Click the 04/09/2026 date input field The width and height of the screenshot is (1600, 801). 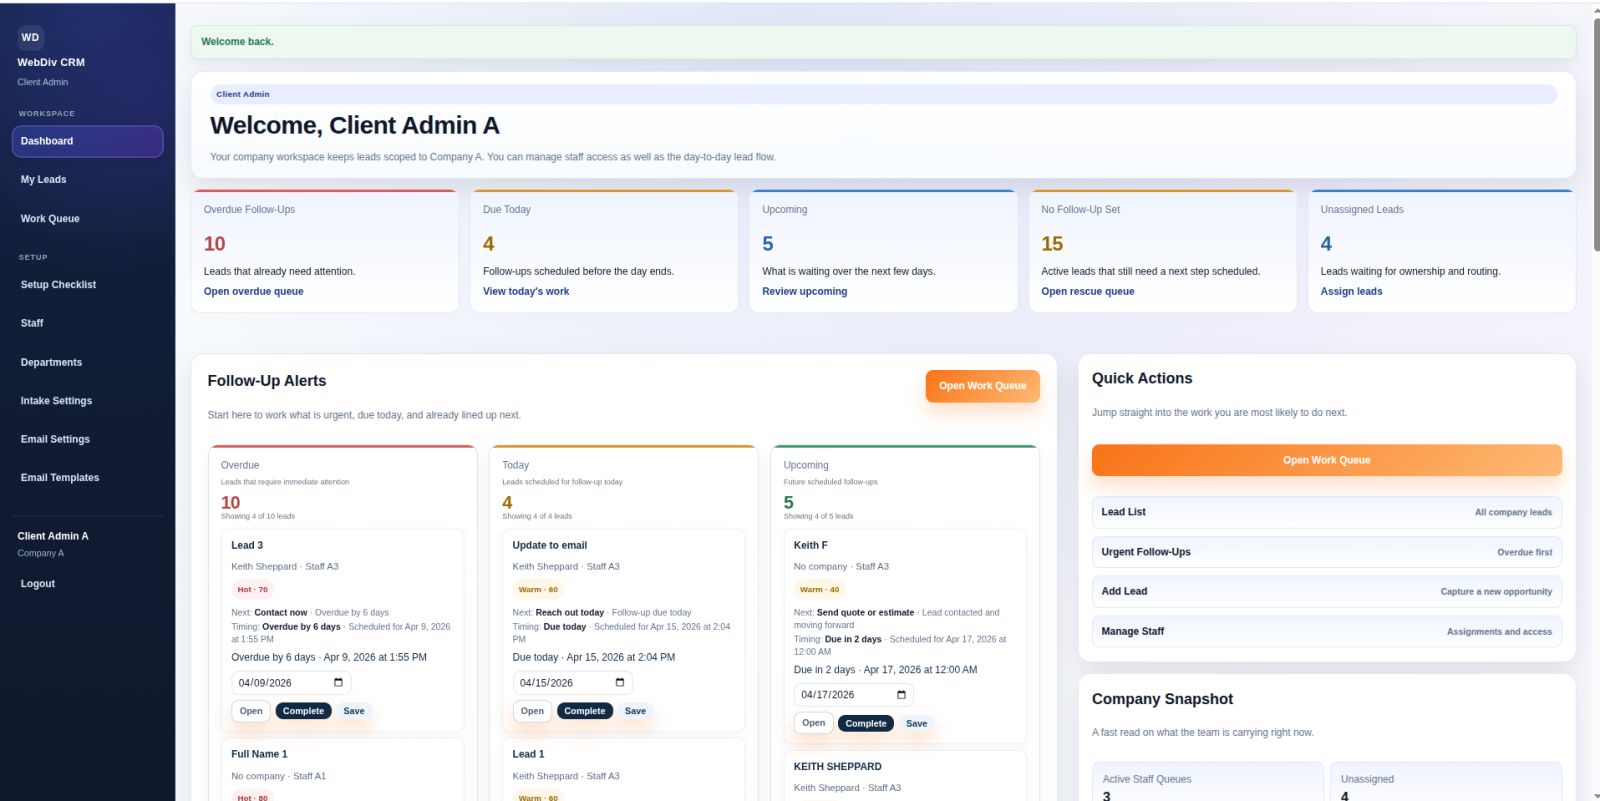pyautogui.click(x=280, y=683)
